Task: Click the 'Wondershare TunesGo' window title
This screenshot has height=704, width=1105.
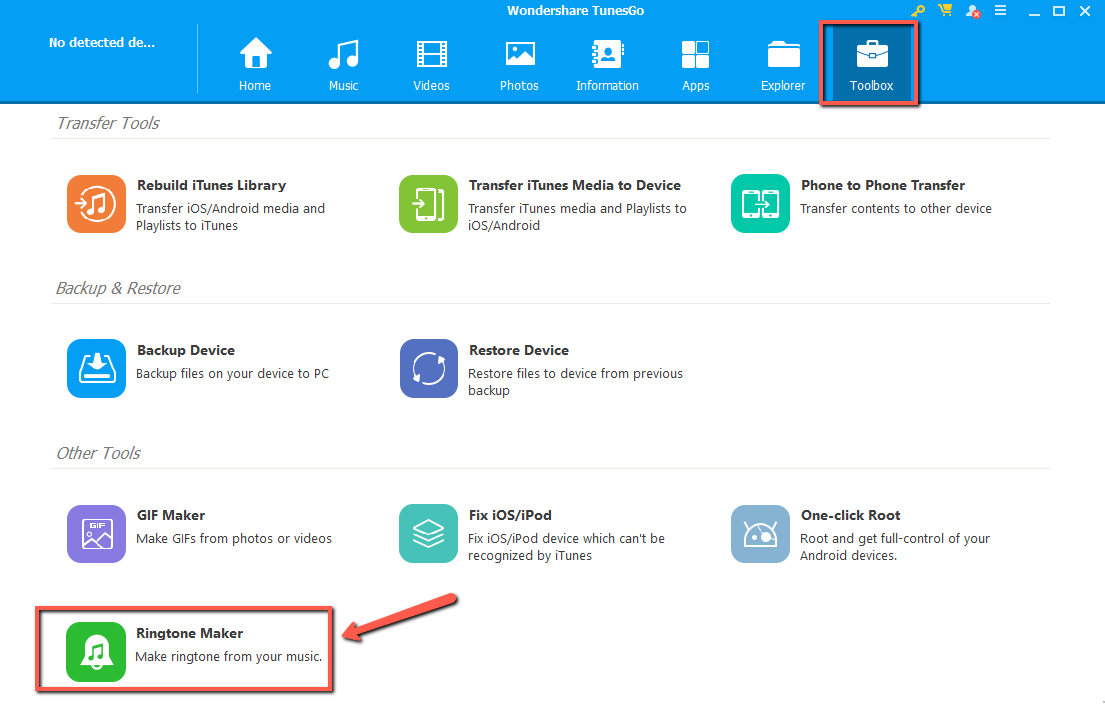Action: [x=576, y=11]
